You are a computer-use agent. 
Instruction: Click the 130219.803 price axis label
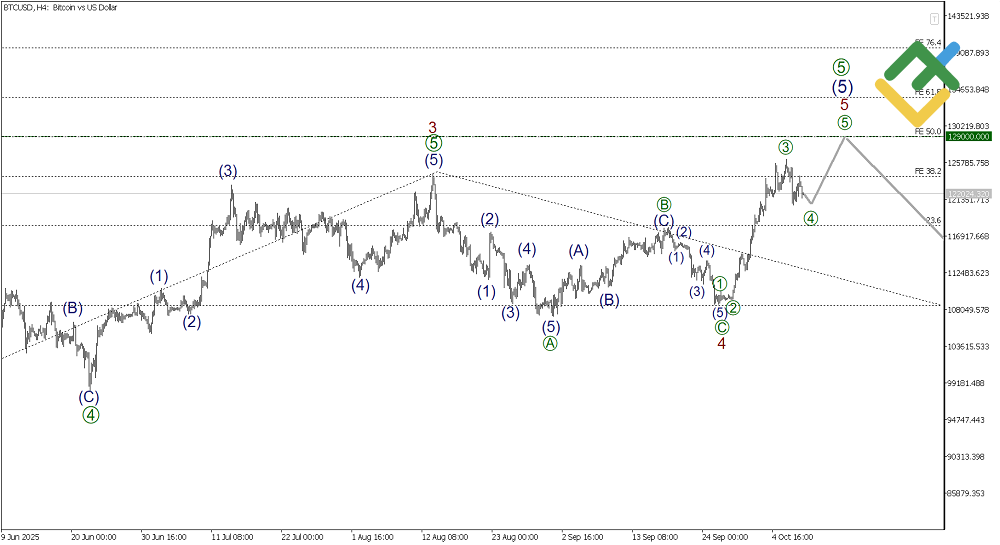969,126
